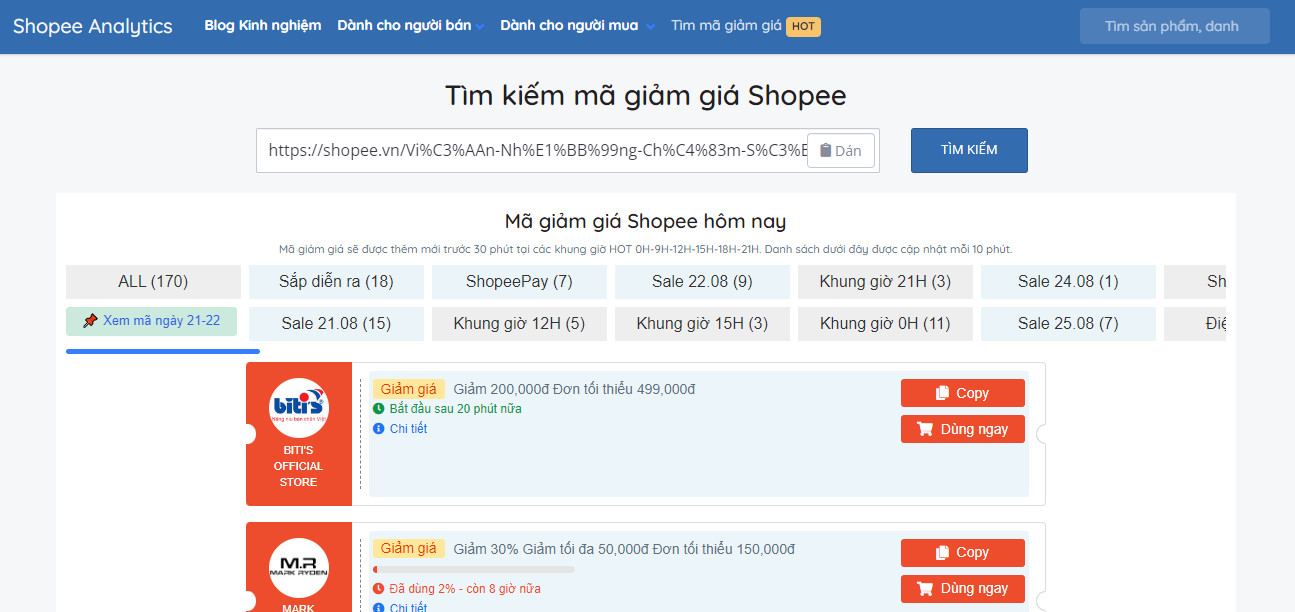The width and height of the screenshot is (1295, 612).
Task: Open the Khung giờ 0H (11) filter
Action: coord(885,324)
